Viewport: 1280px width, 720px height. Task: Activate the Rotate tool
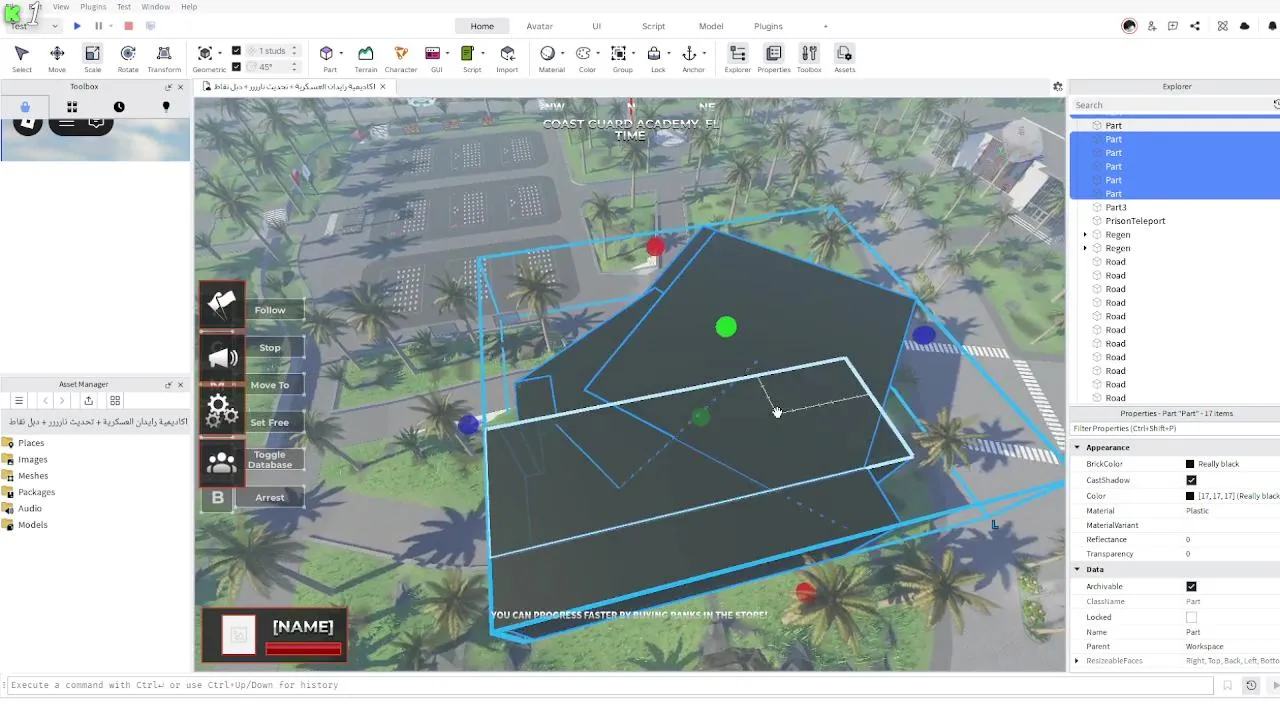128,59
